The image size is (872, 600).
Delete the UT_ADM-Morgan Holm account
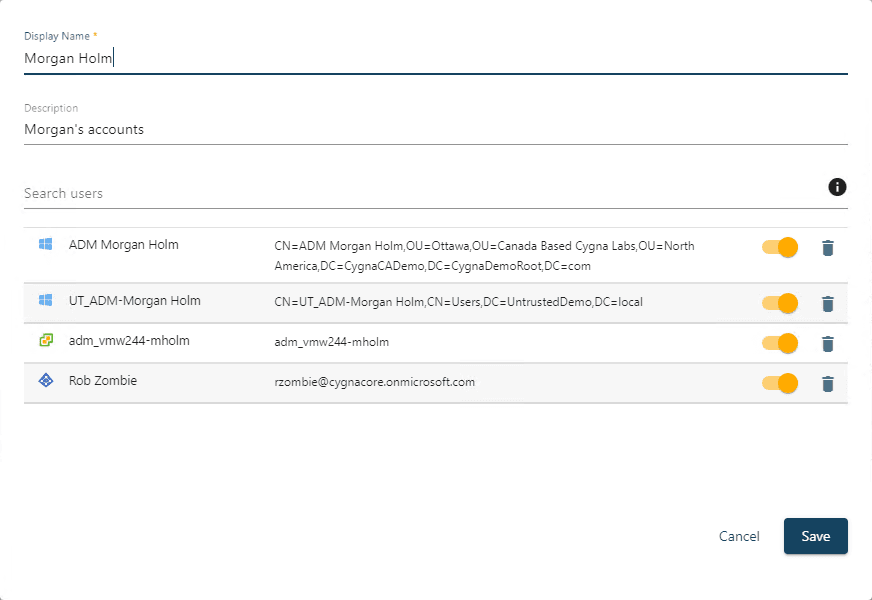tap(827, 304)
